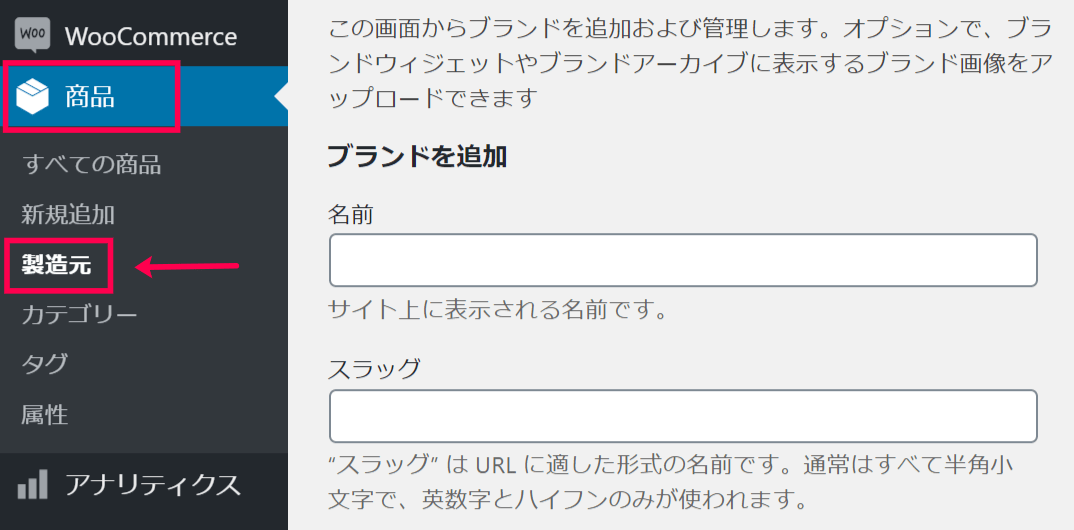Image resolution: width=1074 pixels, height=530 pixels.
Task: Click the red arrow pointing at 製造元
Action: [x=187, y=266]
